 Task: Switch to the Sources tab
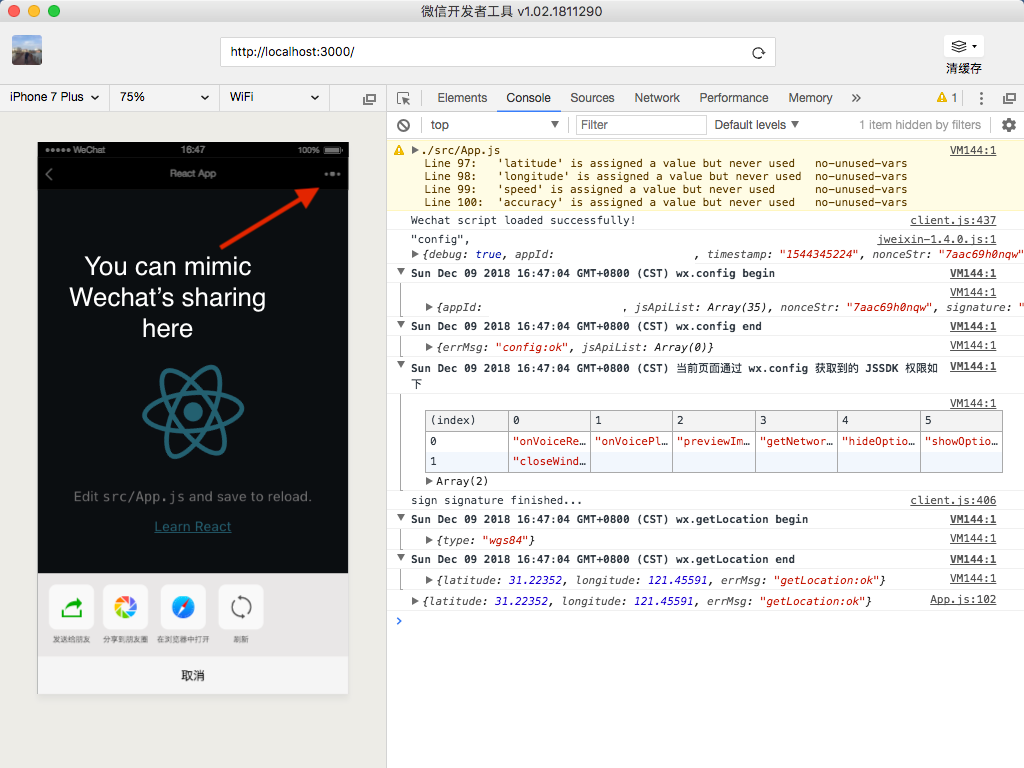click(592, 98)
